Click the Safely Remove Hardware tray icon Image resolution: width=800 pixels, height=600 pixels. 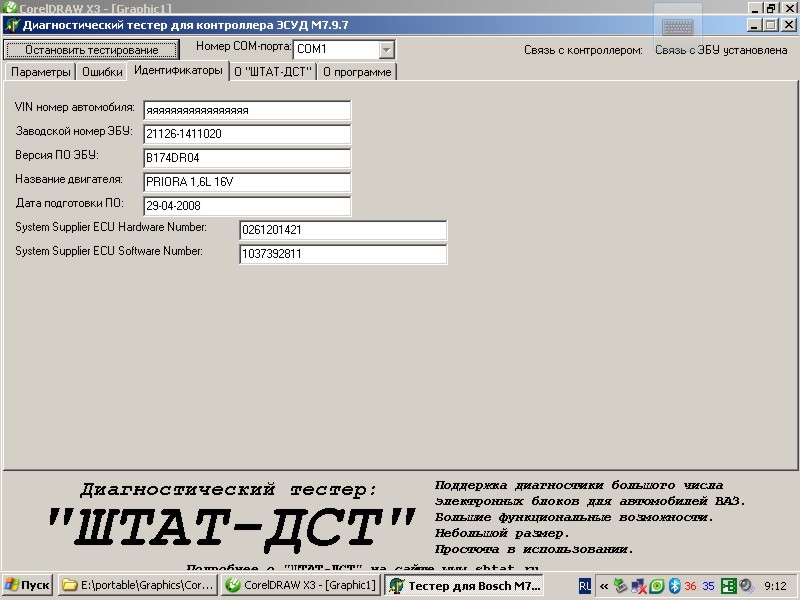pos(620,586)
